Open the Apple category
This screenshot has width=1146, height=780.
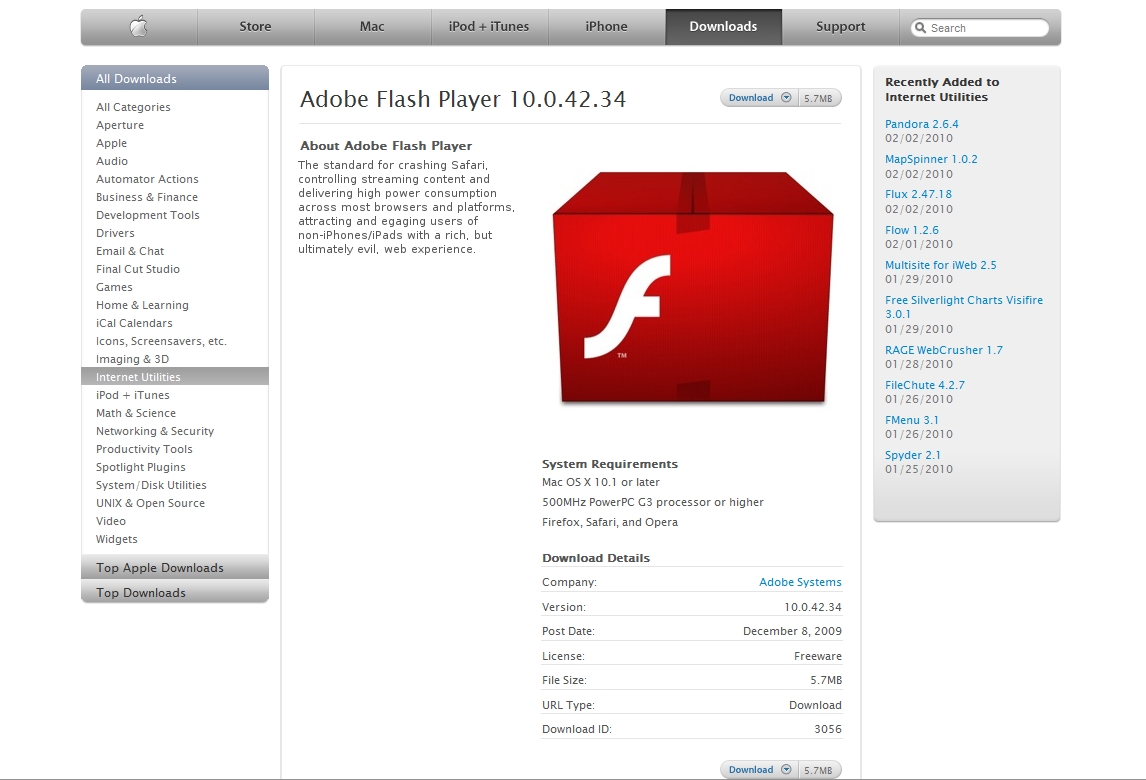pyautogui.click(x=111, y=143)
